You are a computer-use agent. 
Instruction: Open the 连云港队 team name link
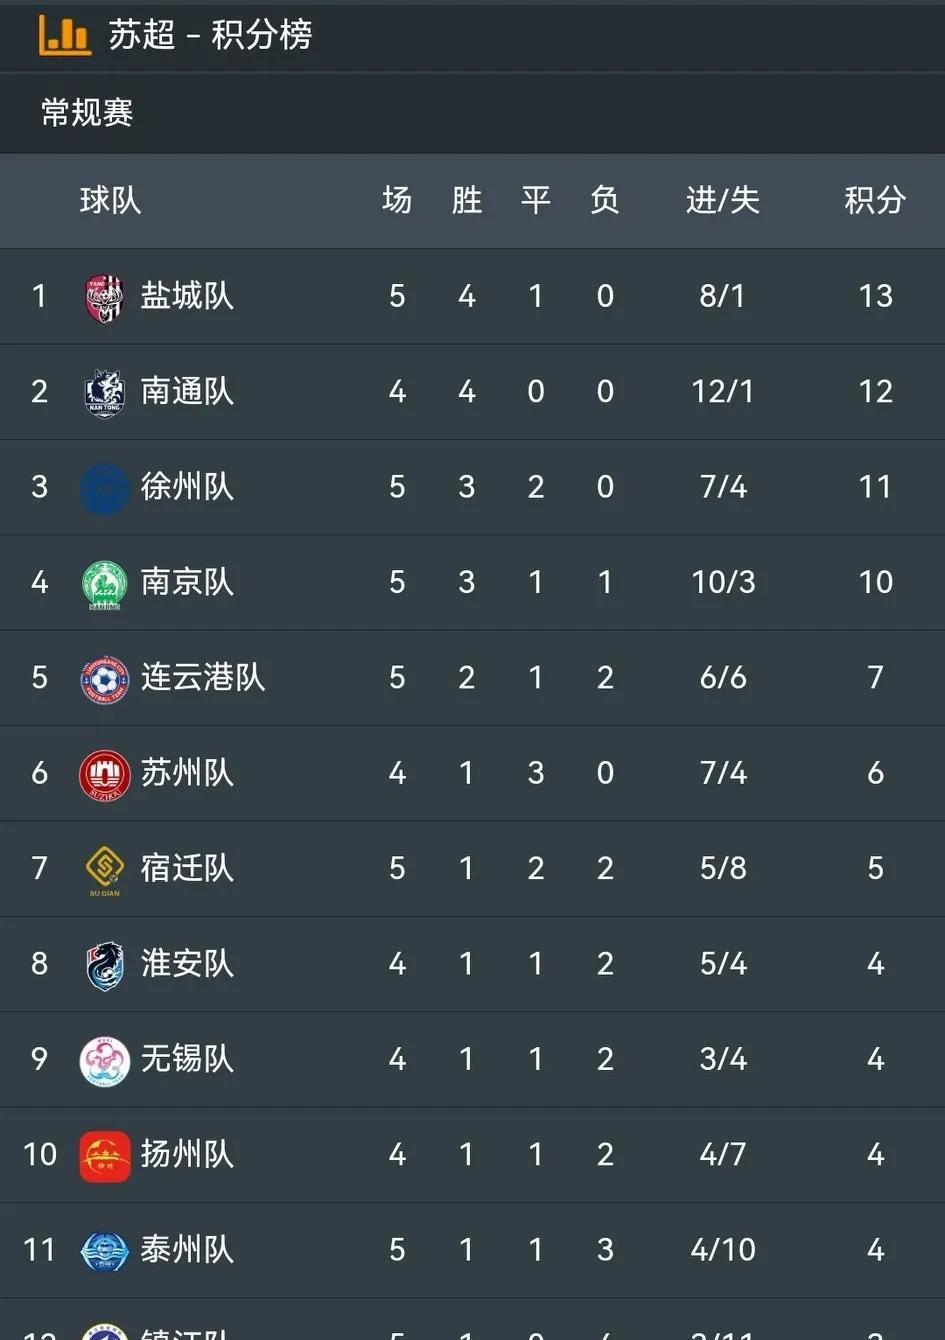(x=203, y=677)
